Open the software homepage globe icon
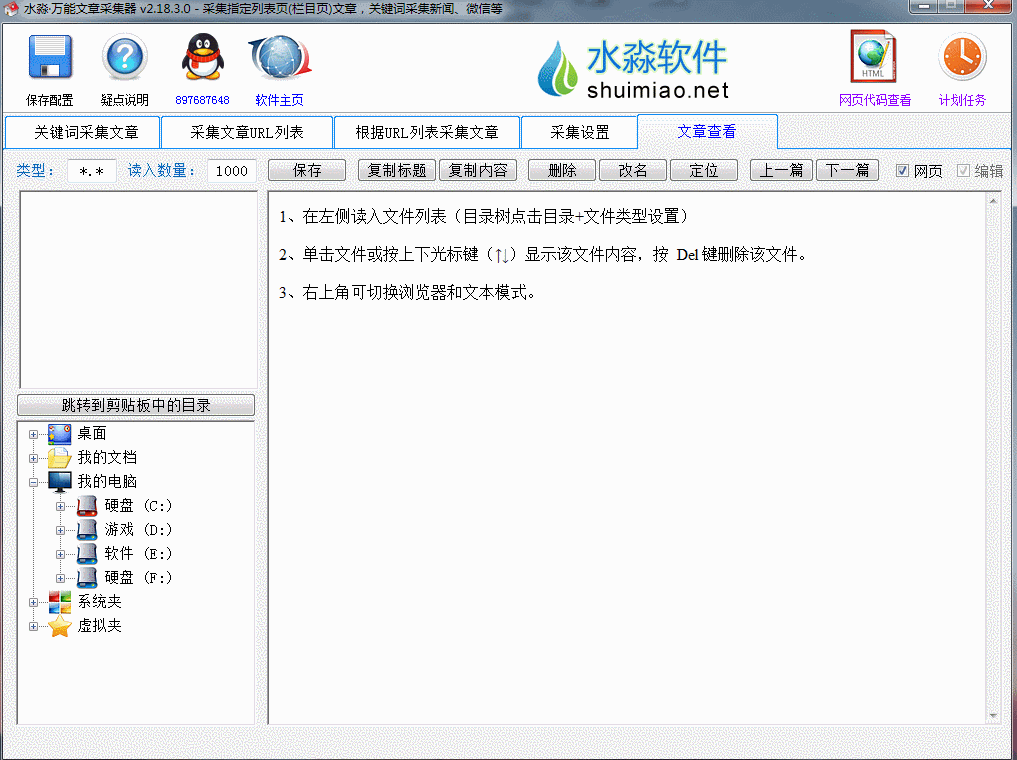Image resolution: width=1017 pixels, height=760 pixels. coord(279,58)
